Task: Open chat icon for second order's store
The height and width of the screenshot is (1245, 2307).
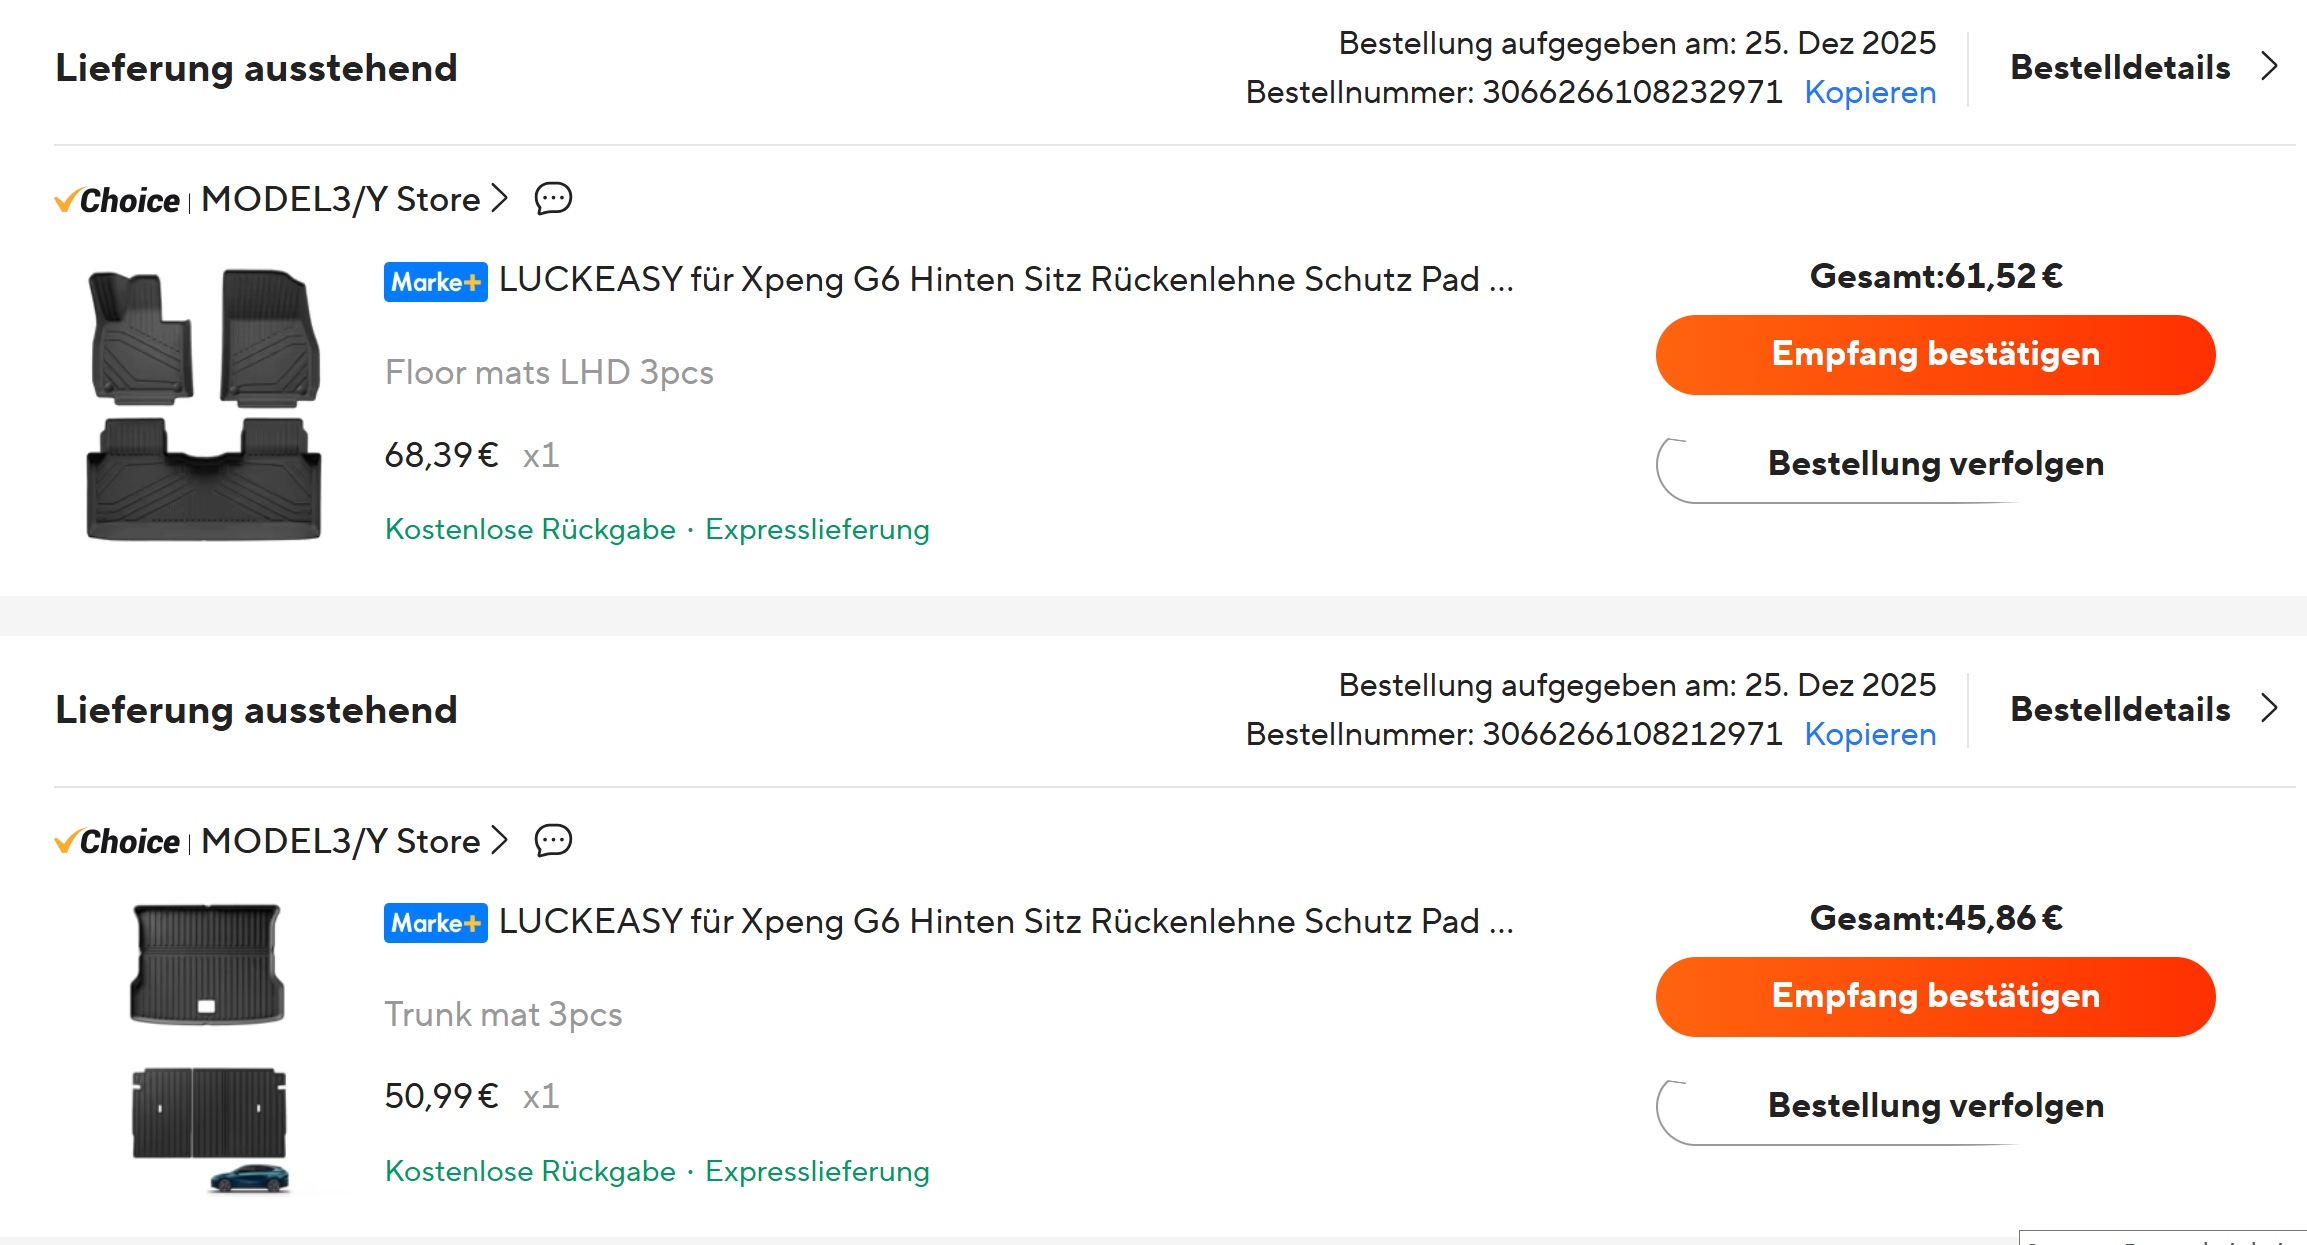Action: tap(553, 841)
